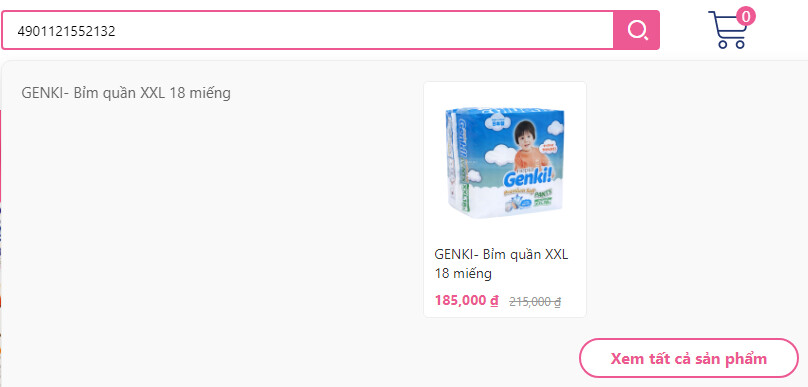
Task: Select the suggestion GENKI- Bỉm quần XXL 18 miếng
Action: (126, 93)
